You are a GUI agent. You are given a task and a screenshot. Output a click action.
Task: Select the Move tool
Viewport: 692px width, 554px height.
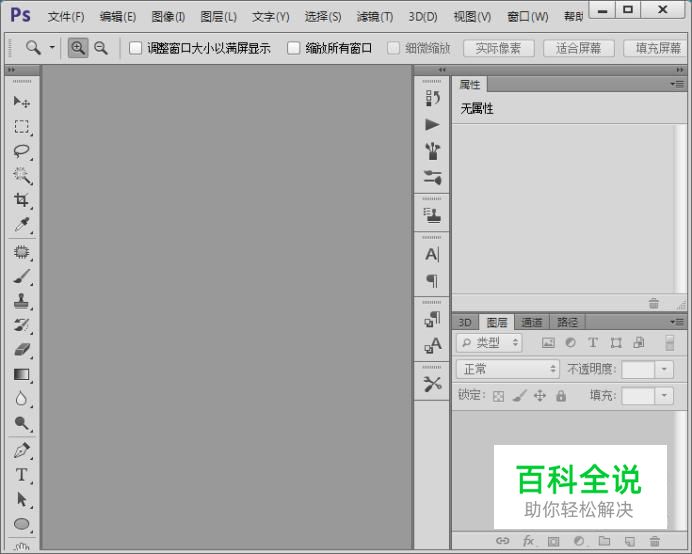[22, 102]
